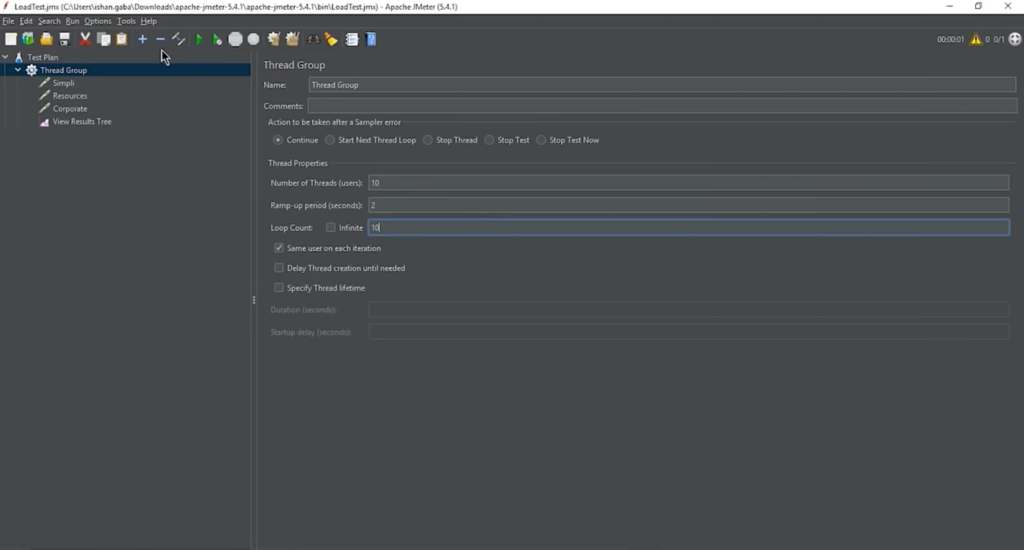1024x550 pixels.
Task: Uncheck Same user on each iteration
Action: point(279,248)
